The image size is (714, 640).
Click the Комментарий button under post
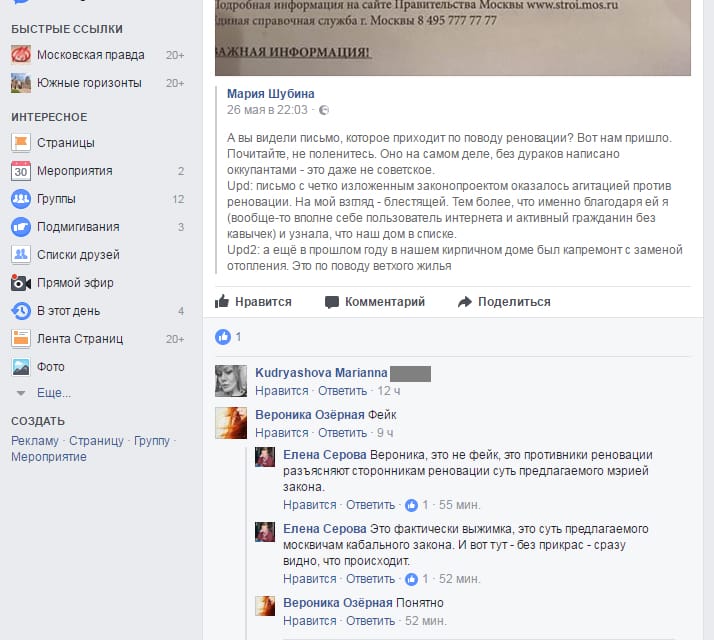point(375,302)
